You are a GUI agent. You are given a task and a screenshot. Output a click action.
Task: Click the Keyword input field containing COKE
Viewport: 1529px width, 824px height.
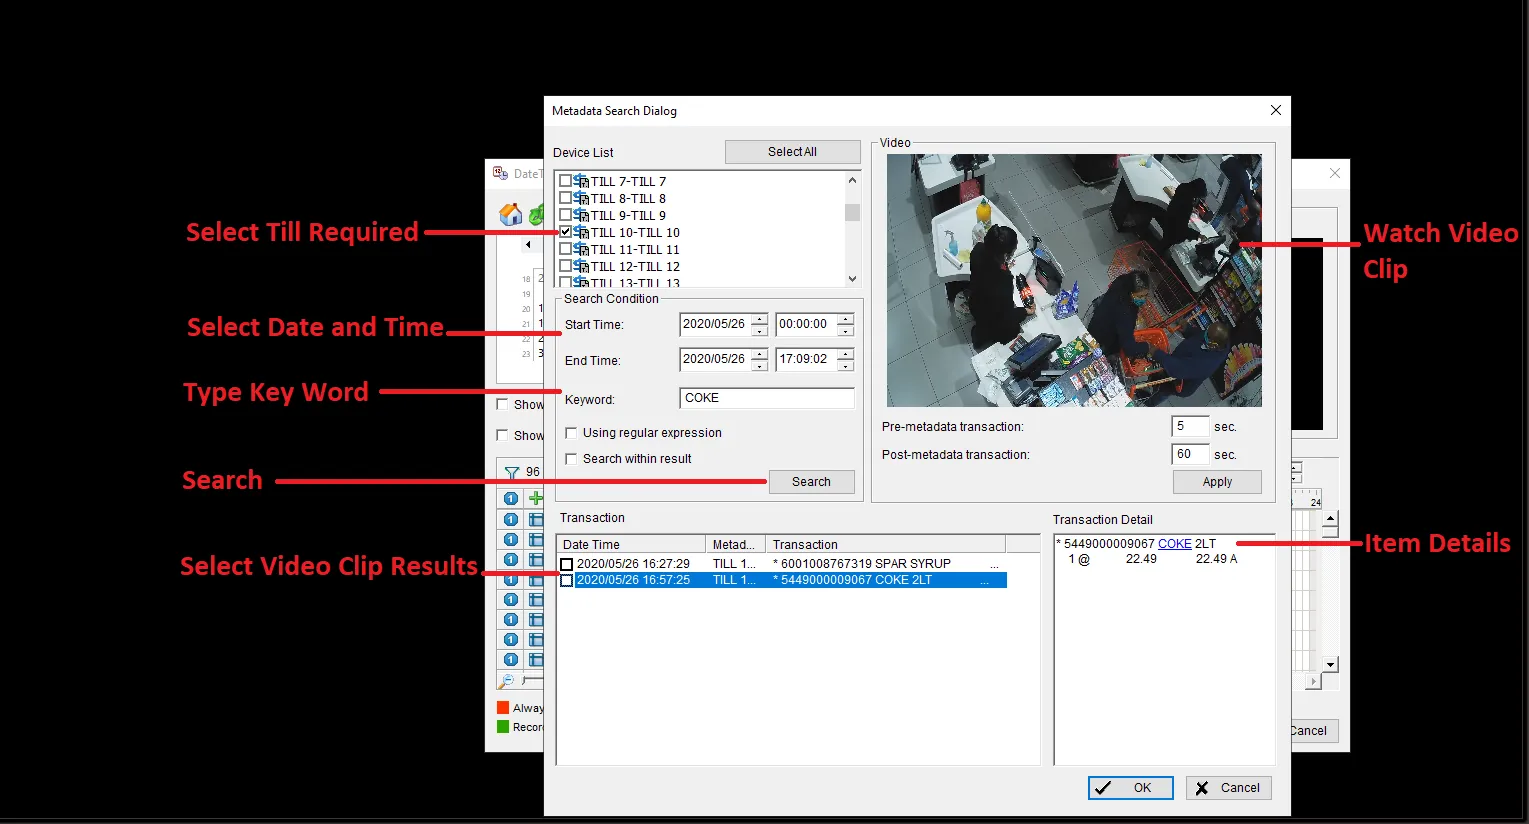(767, 398)
